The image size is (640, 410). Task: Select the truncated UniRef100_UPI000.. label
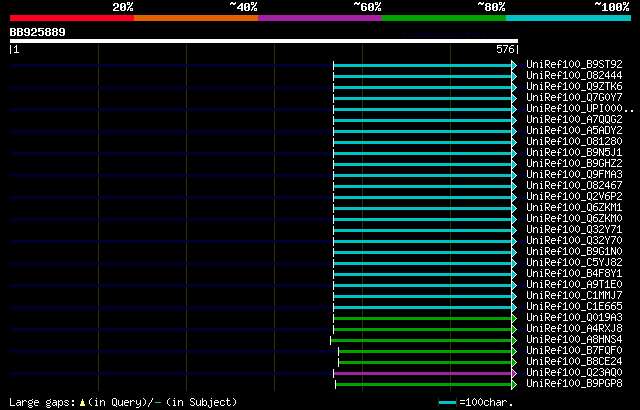(580, 109)
